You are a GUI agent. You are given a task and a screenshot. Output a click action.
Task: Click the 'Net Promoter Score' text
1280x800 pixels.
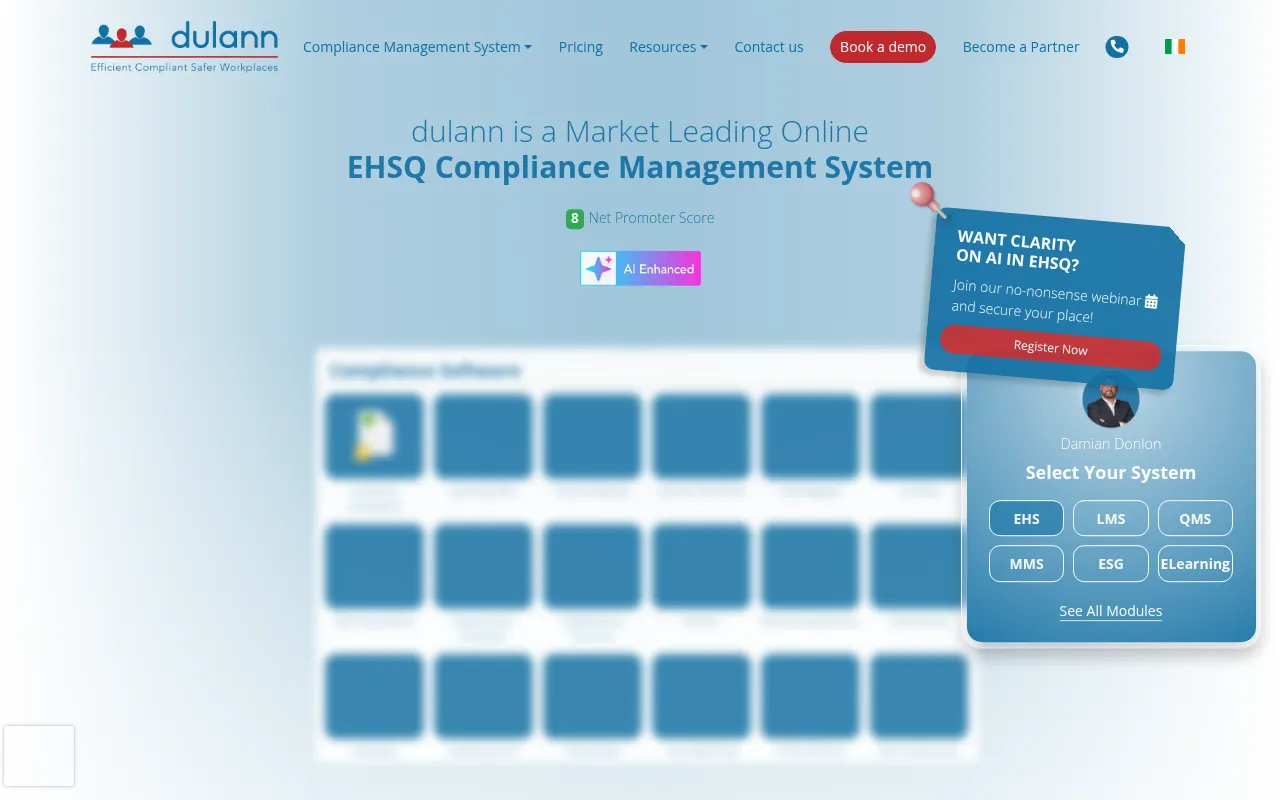[x=651, y=218]
